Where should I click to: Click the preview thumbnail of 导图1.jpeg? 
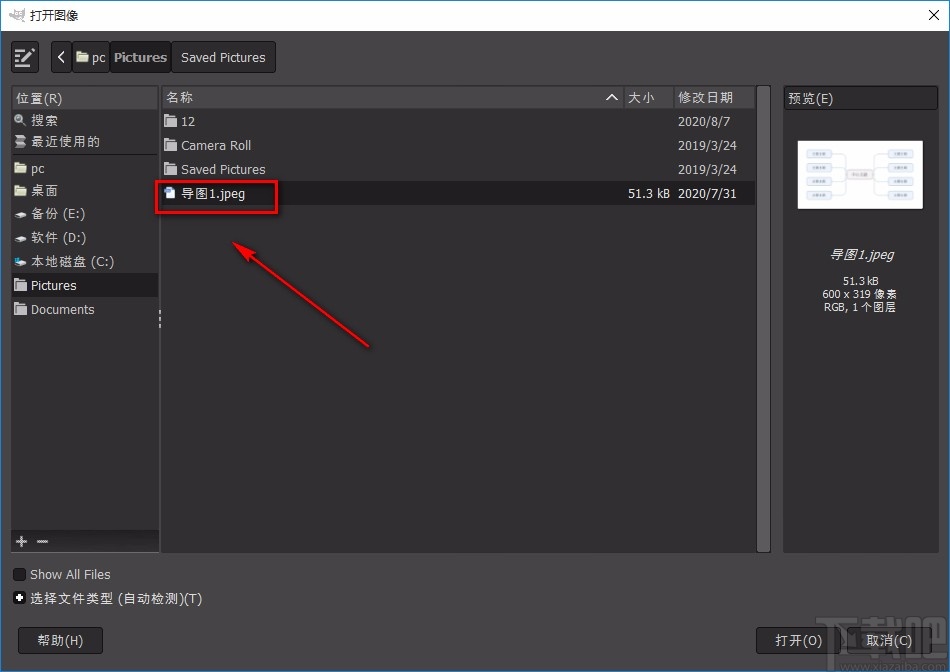(860, 175)
